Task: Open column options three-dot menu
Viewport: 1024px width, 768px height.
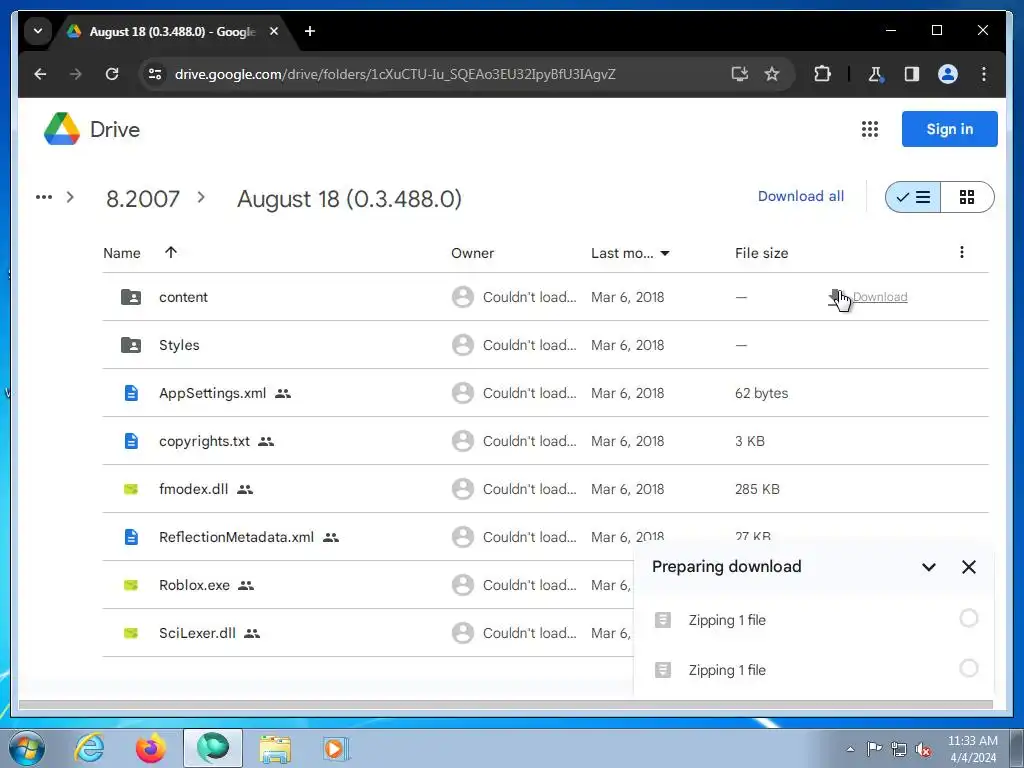Action: click(x=961, y=252)
